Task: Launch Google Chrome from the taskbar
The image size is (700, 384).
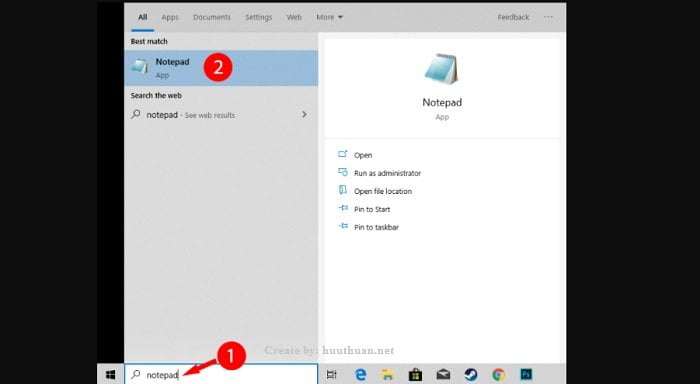Action: coord(498,375)
